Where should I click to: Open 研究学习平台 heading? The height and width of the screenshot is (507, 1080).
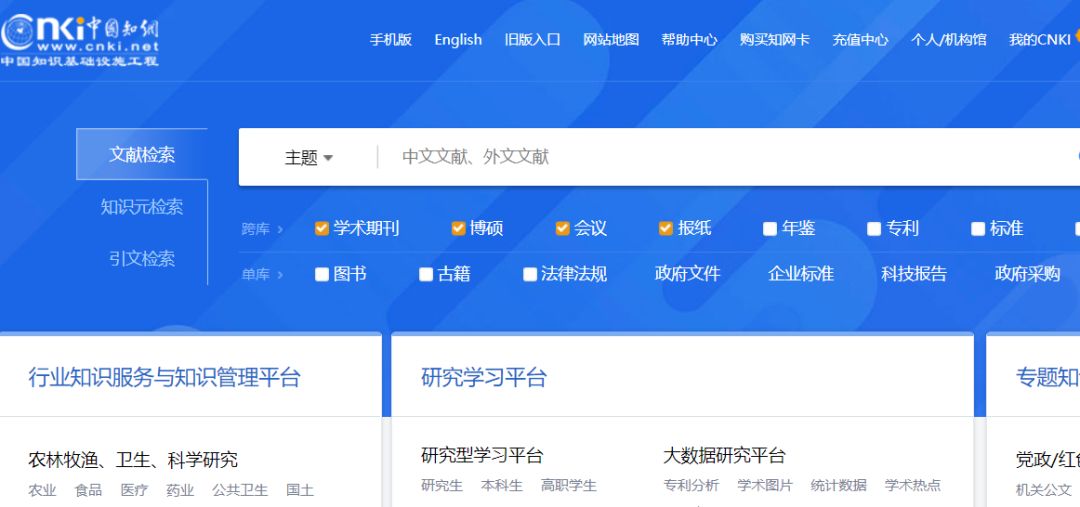click(484, 377)
